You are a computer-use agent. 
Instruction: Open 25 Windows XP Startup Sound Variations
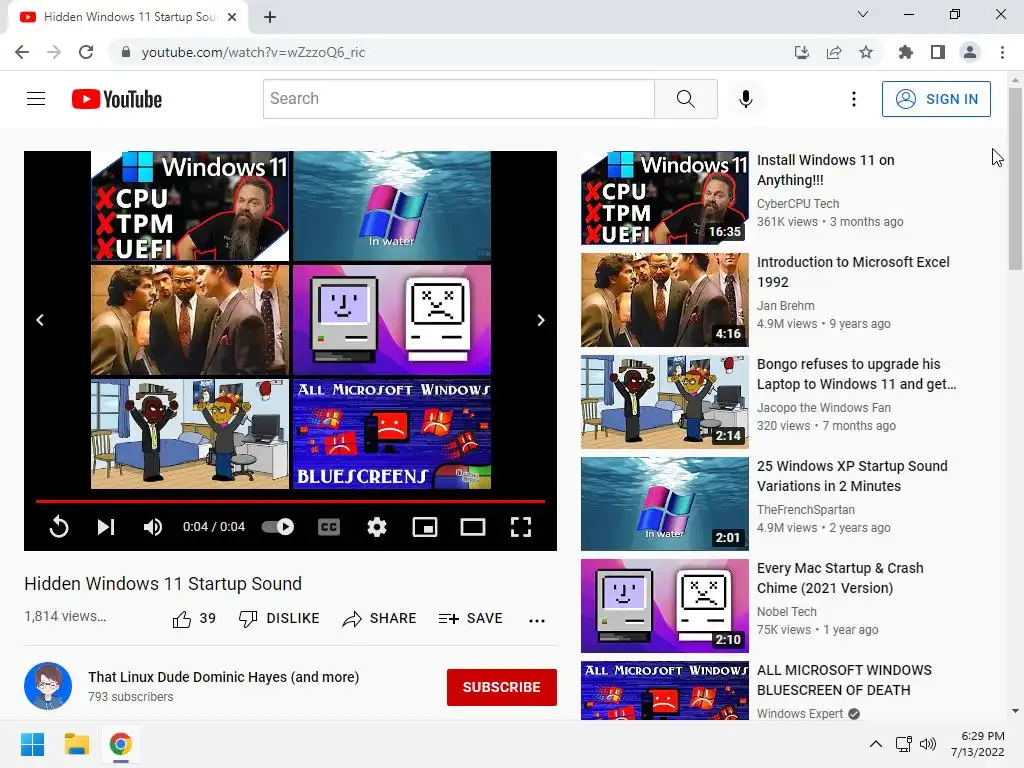[852, 475]
